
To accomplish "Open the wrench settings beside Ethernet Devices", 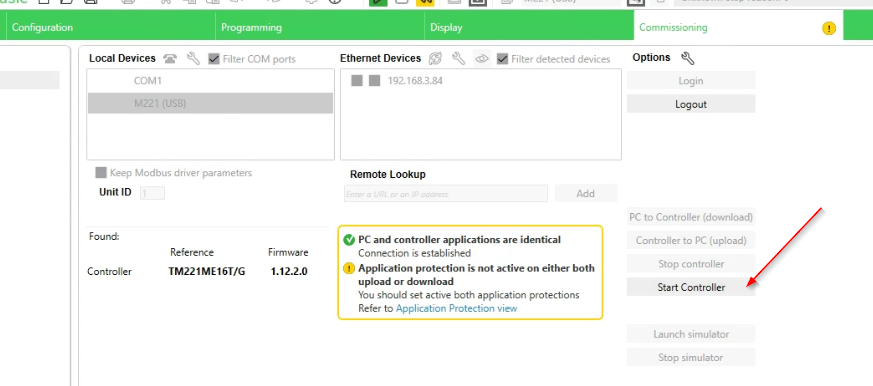I will 458,58.
